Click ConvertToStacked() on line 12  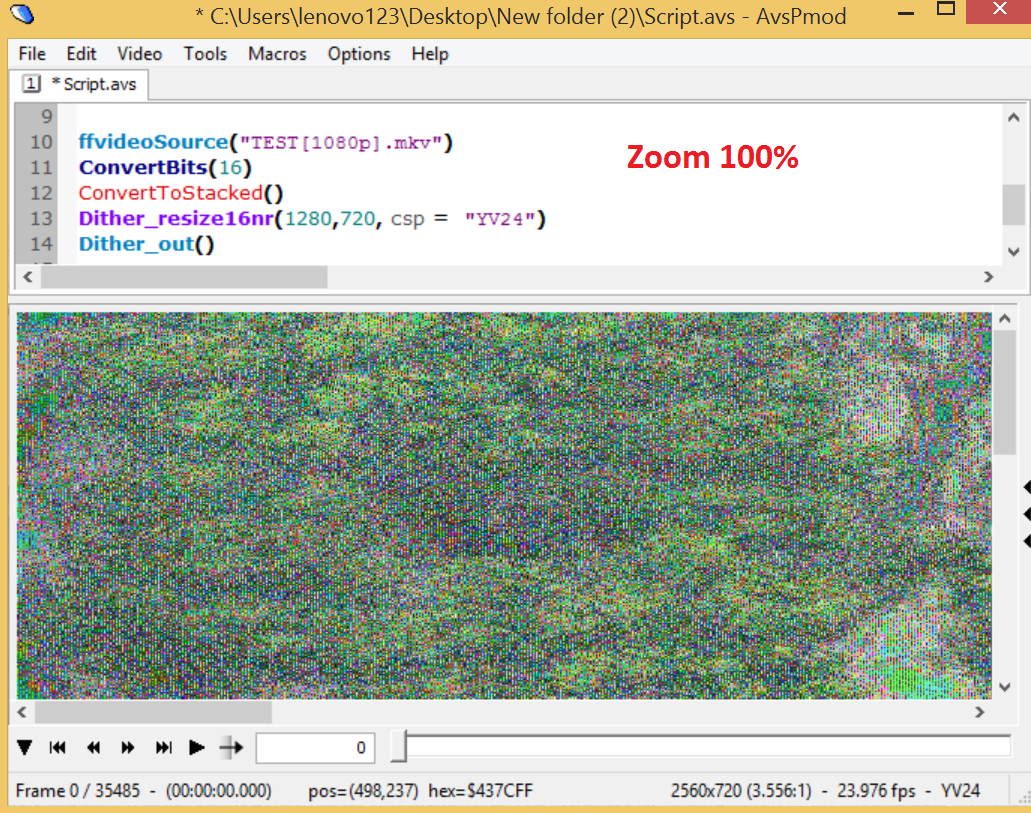tap(181, 193)
